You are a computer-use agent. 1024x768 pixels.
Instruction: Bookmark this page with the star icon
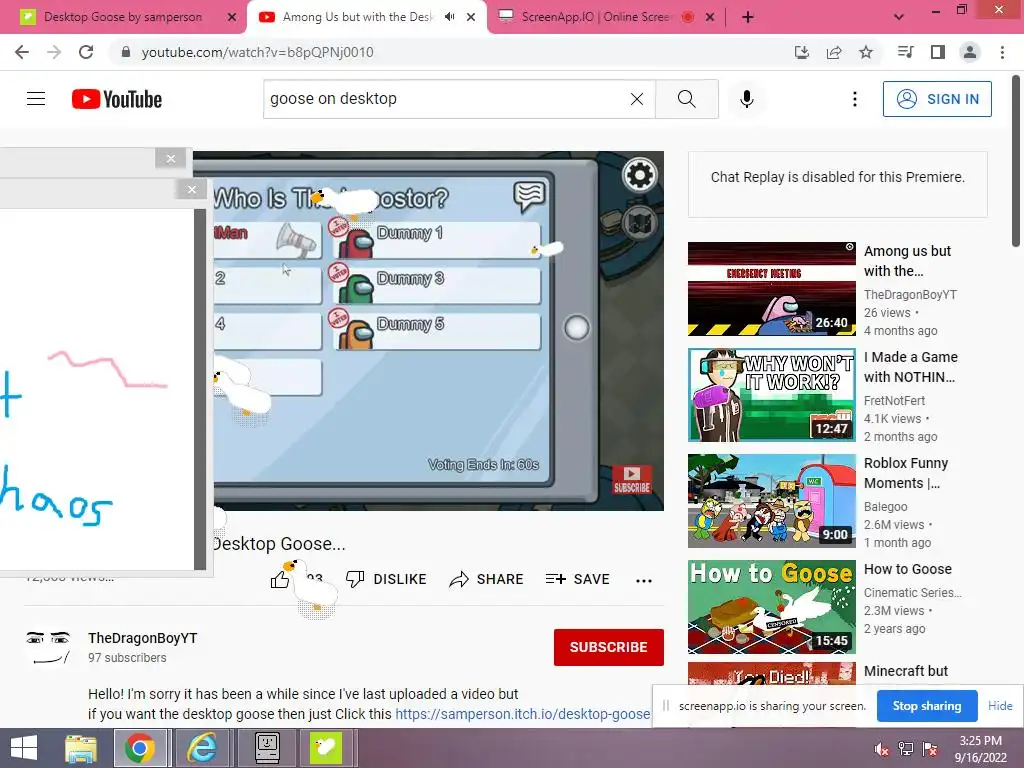(x=866, y=52)
